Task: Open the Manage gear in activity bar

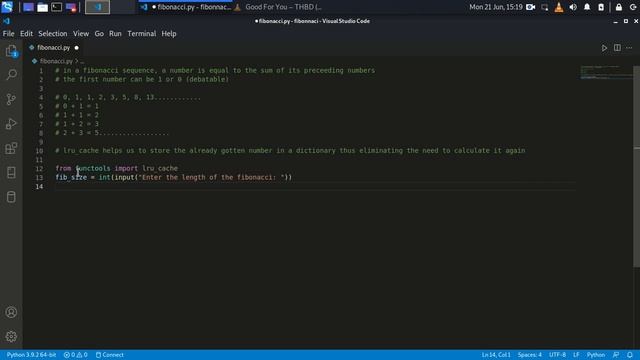Action: coord(11,336)
